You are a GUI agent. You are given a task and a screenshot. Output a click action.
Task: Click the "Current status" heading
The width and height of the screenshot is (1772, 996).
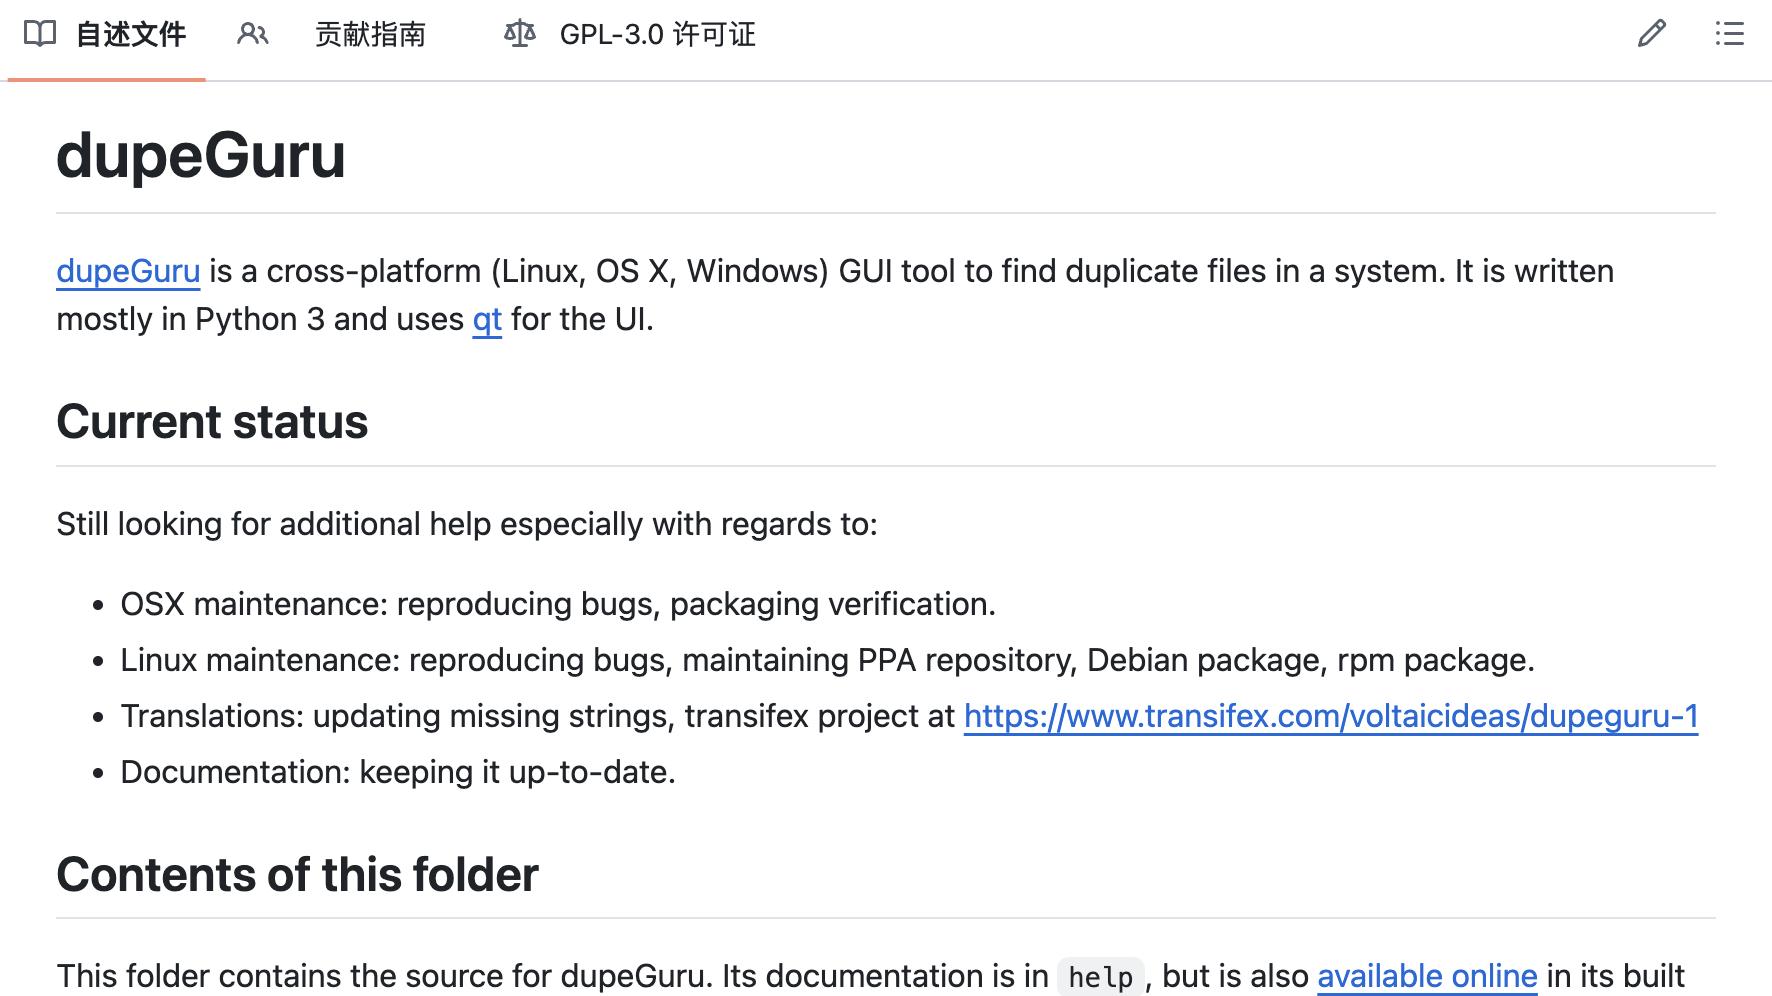(212, 422)
